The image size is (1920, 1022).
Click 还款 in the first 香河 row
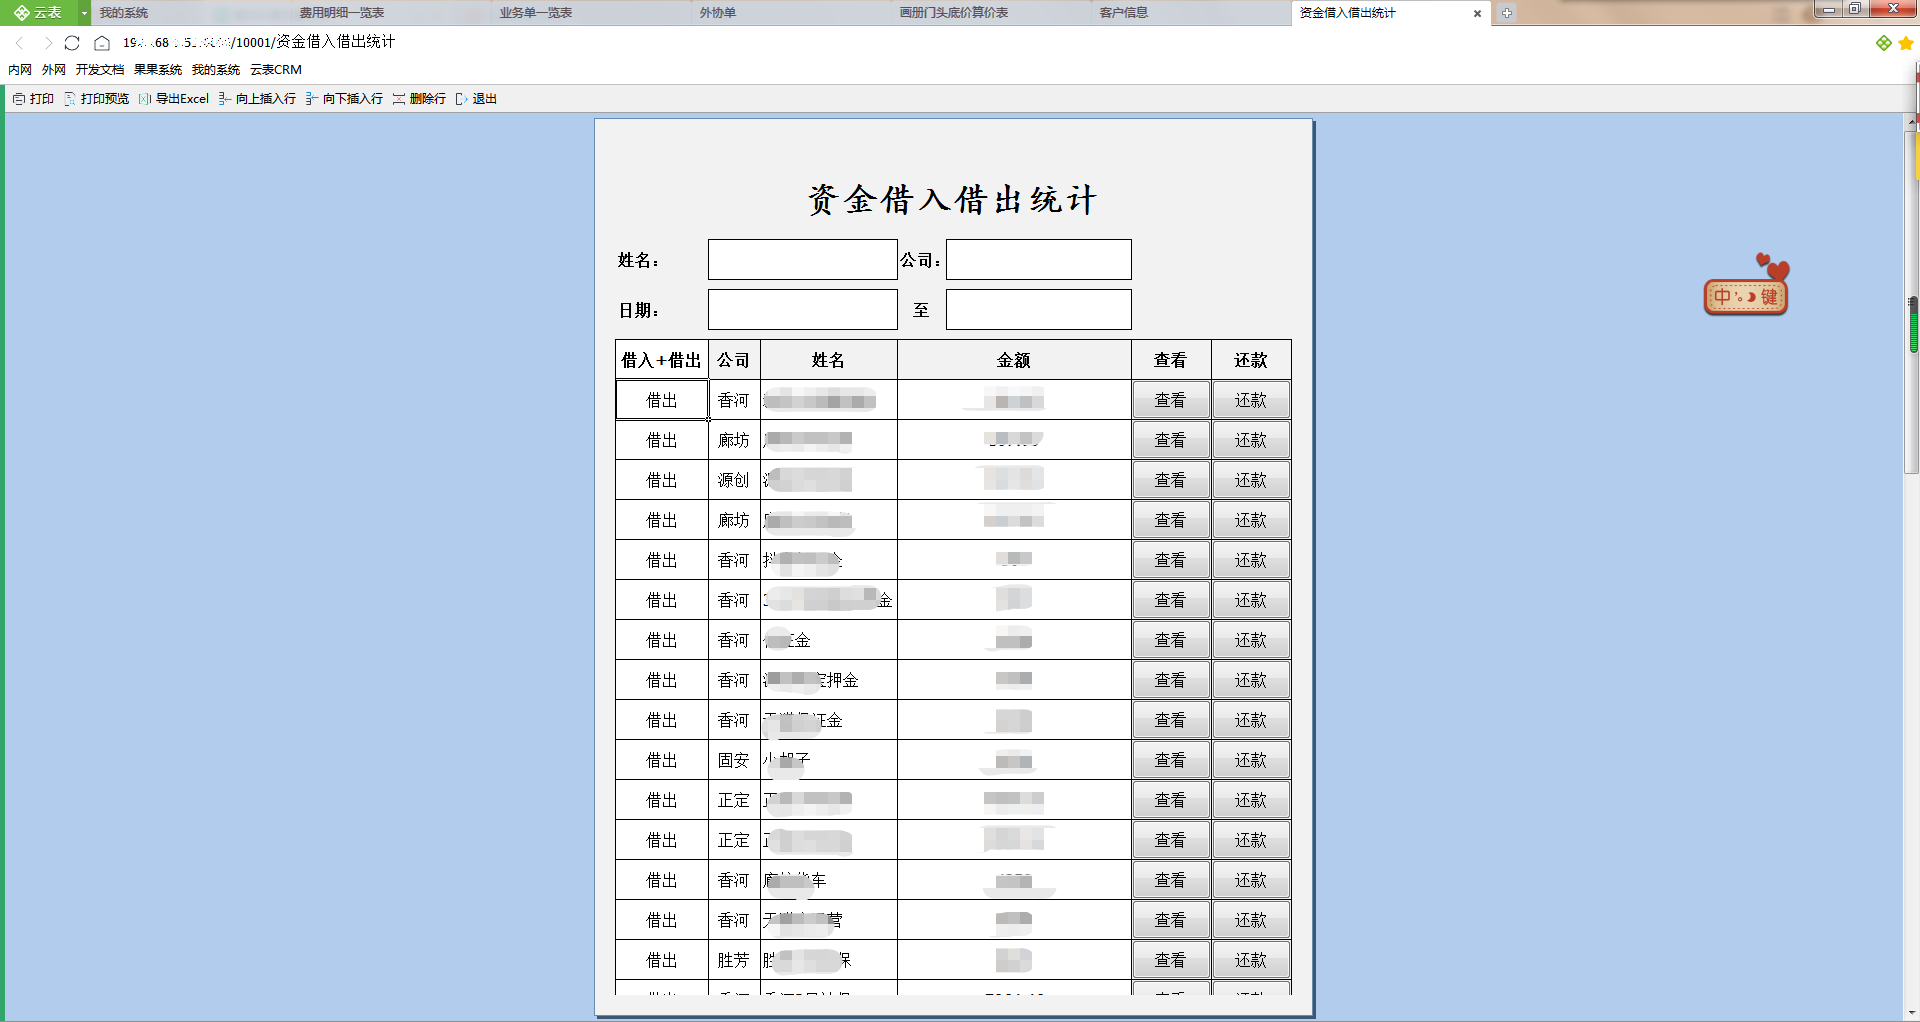(1251, 400)
